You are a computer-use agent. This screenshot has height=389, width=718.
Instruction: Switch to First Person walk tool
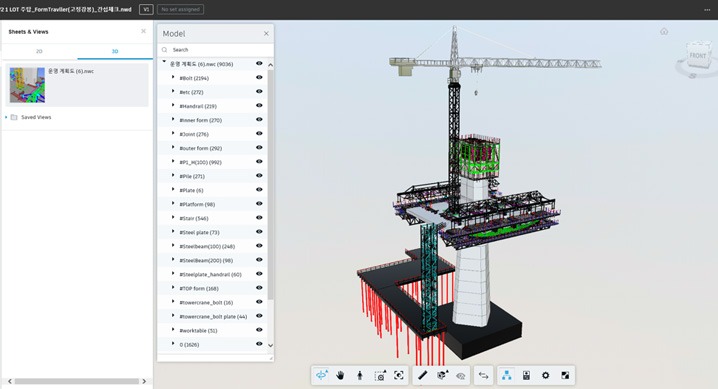(x=360, y=375)
